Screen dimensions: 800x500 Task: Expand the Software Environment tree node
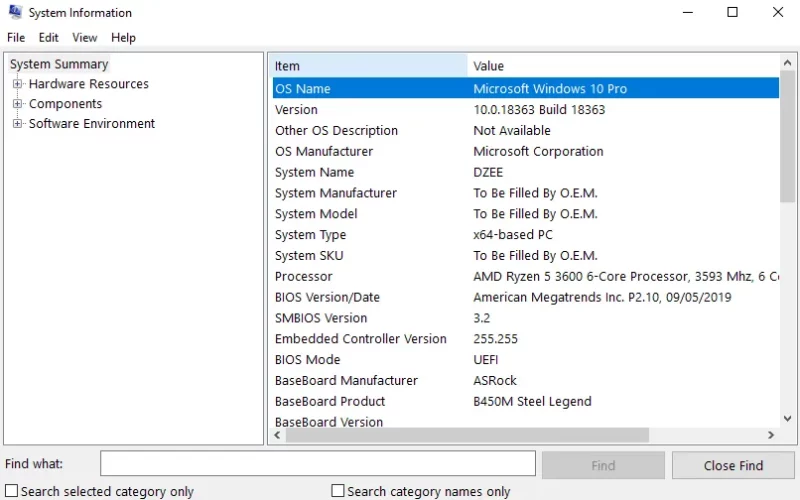[x=17, y=123]
